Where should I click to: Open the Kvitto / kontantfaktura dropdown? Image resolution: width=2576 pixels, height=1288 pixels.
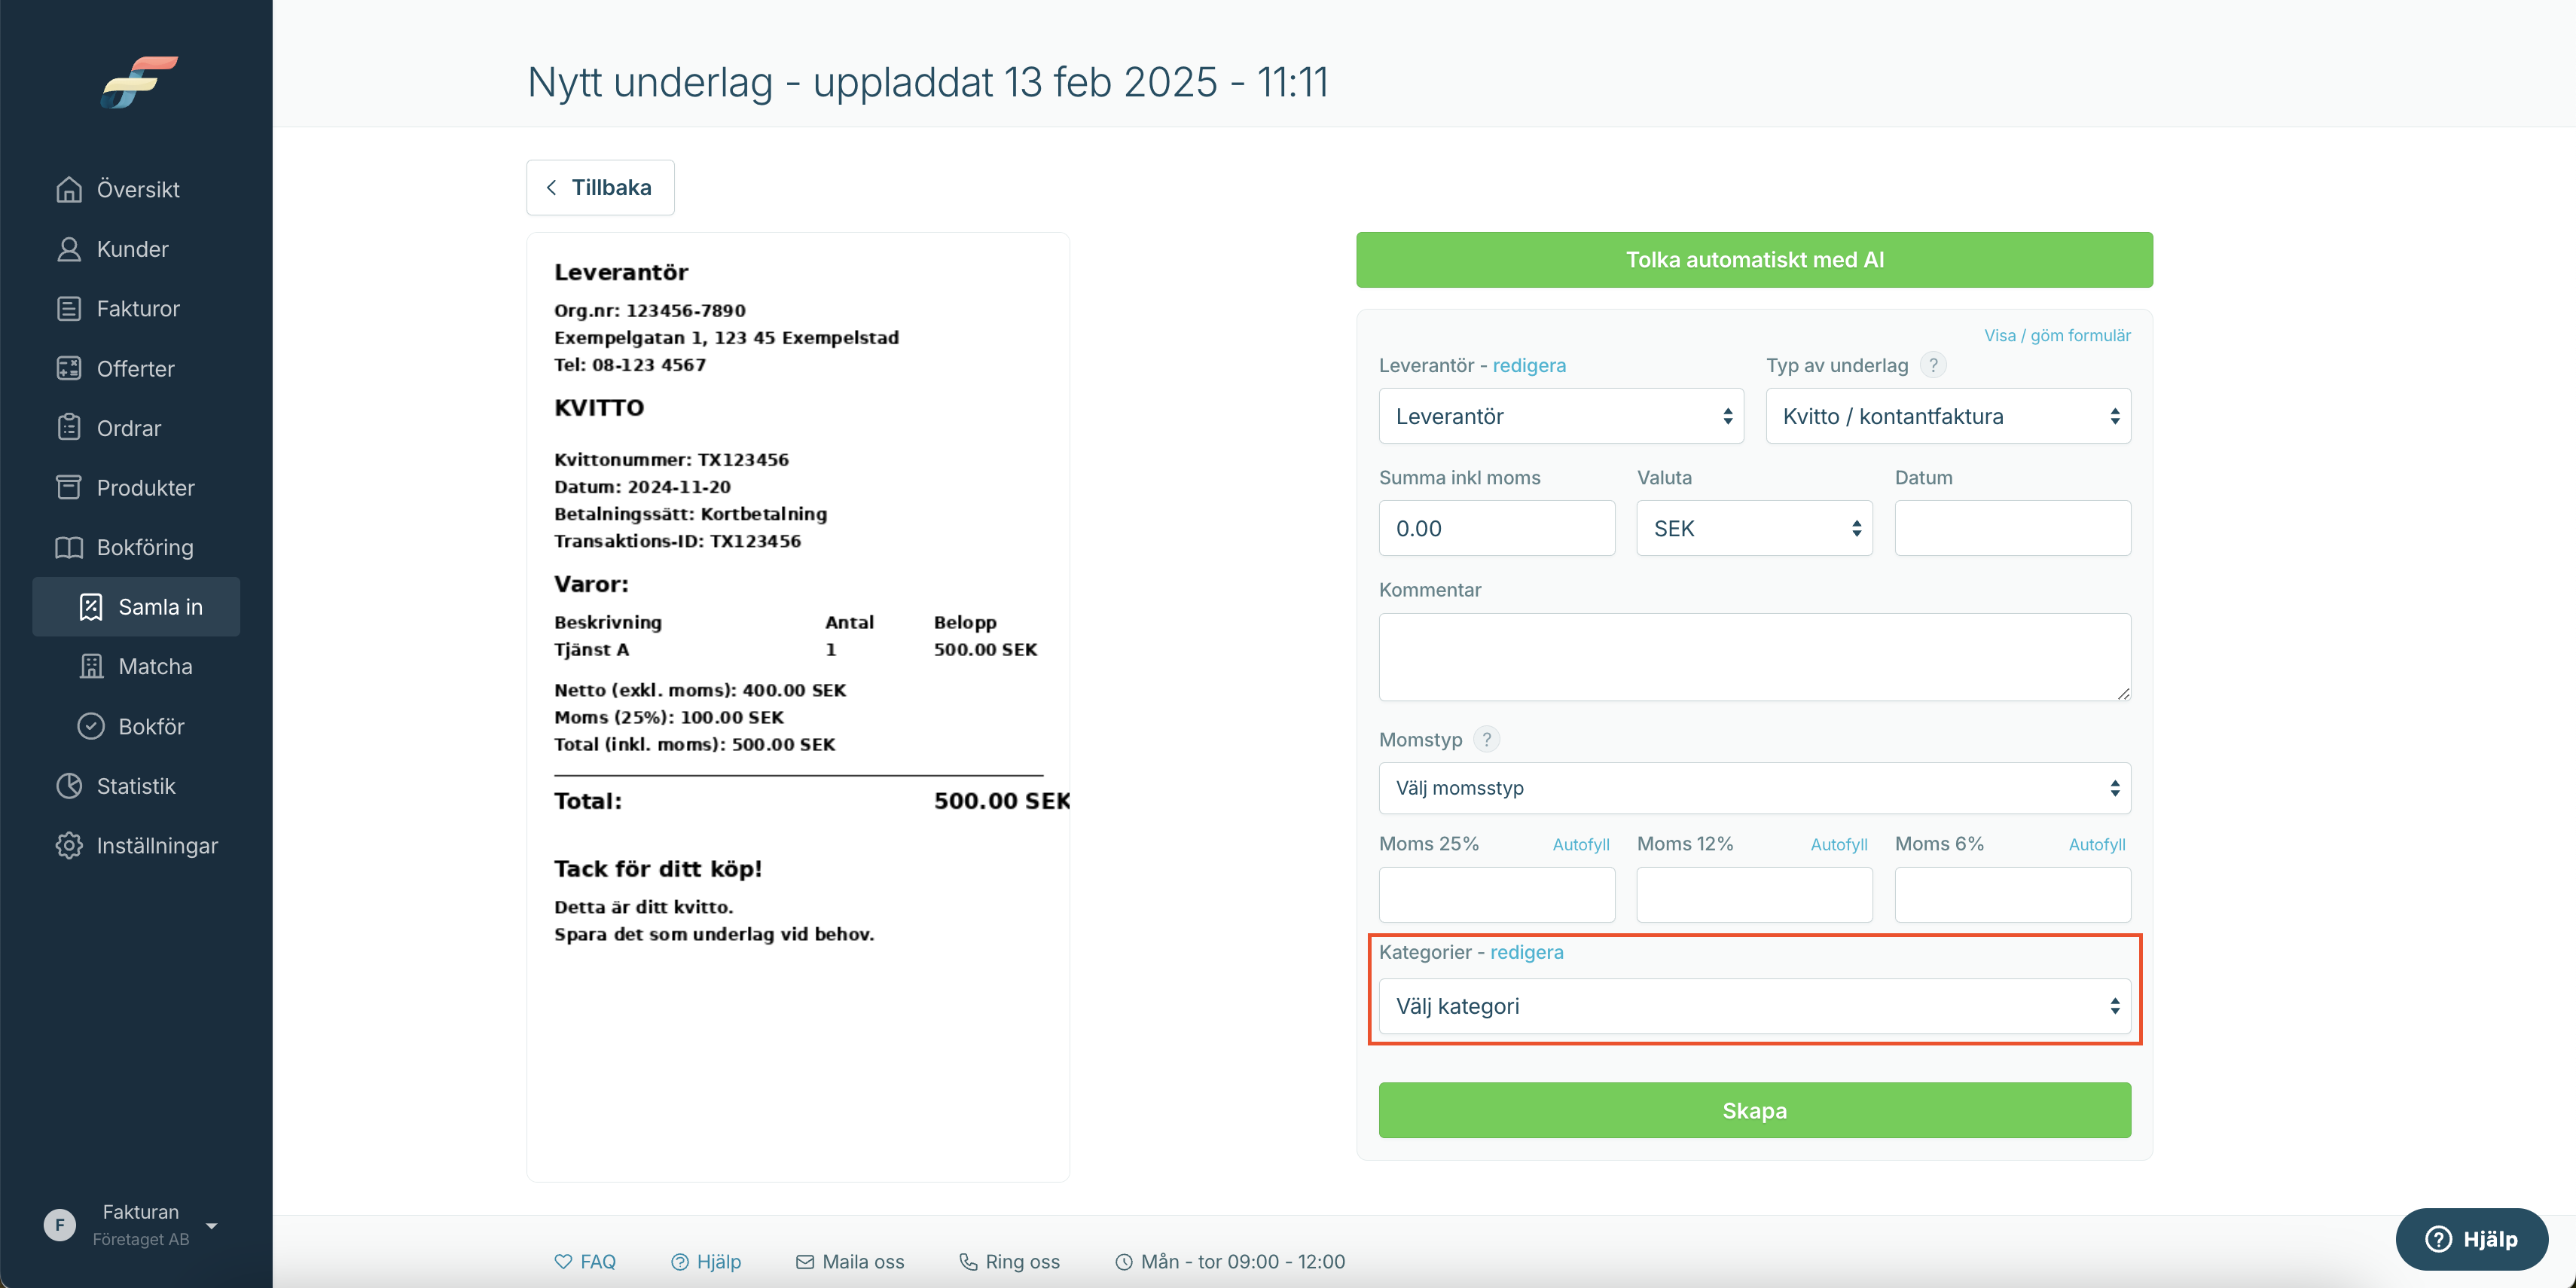click(x=1948, y=416)
